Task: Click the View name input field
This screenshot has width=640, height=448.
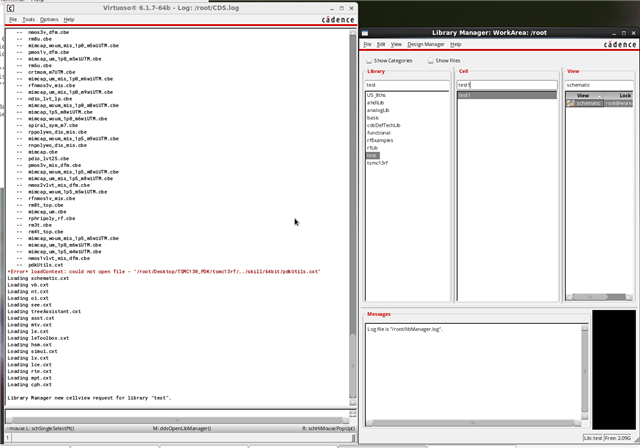Action: (596, 85)
